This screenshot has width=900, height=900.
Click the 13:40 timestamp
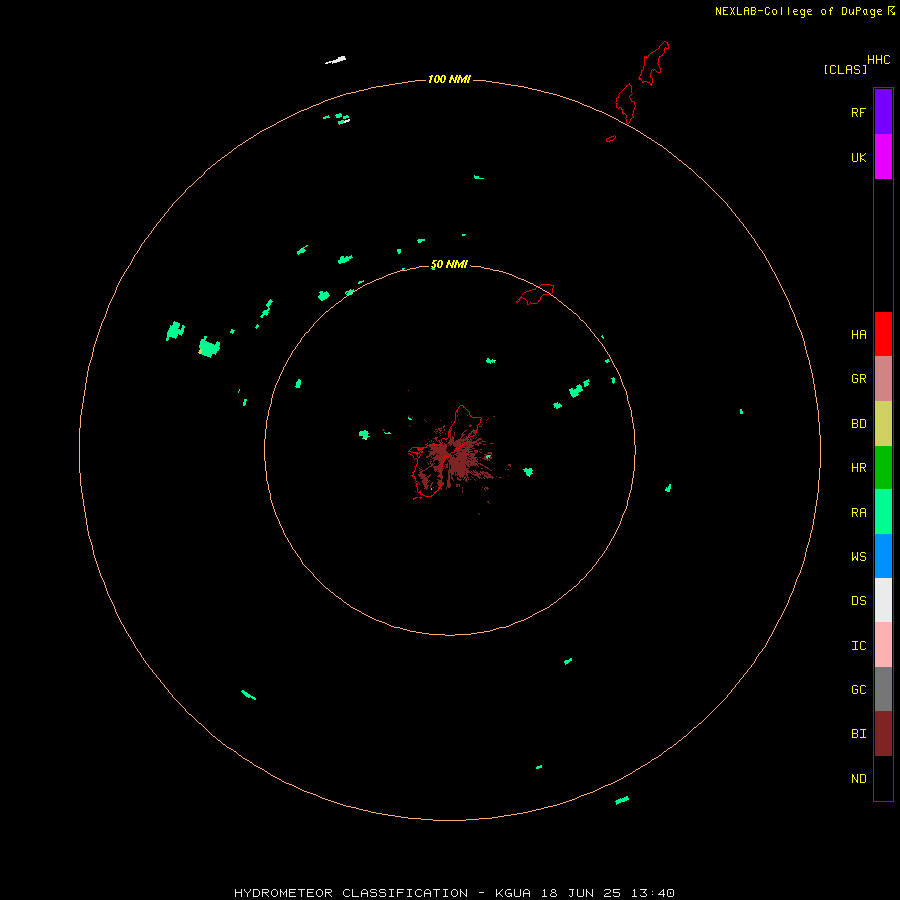pos(653,893)
